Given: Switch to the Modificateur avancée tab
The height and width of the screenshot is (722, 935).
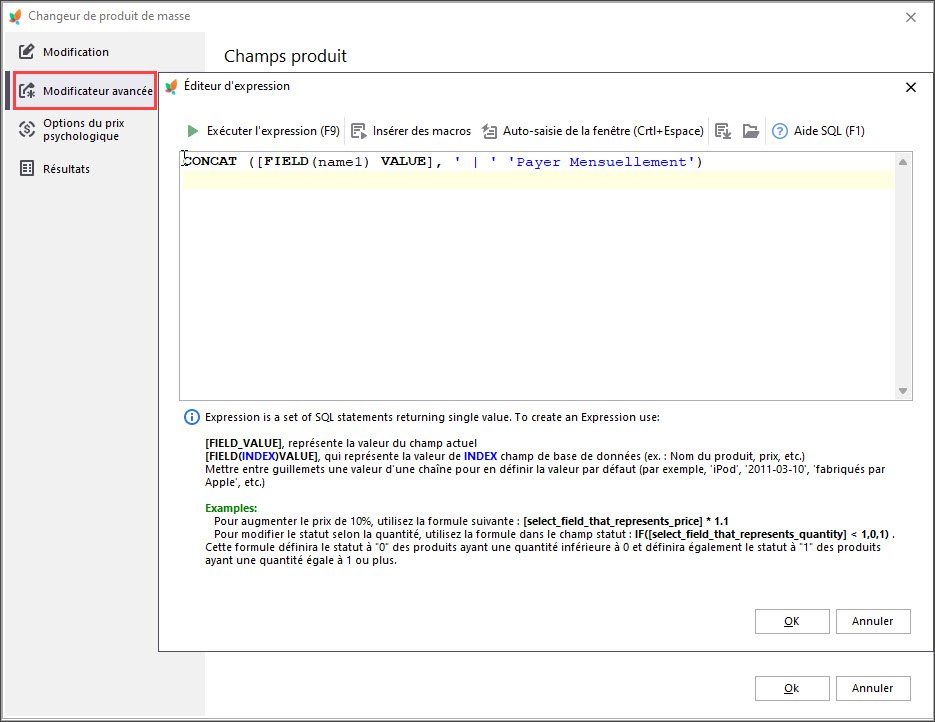Looking at the screenshot, I should click(x=85, y=91).
